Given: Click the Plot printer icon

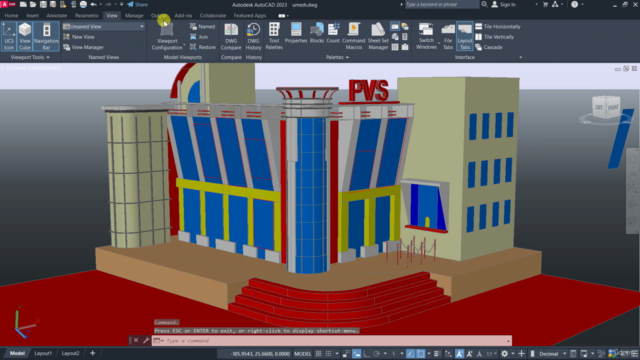Looking at the screenshot, I should tap(83, 4).
